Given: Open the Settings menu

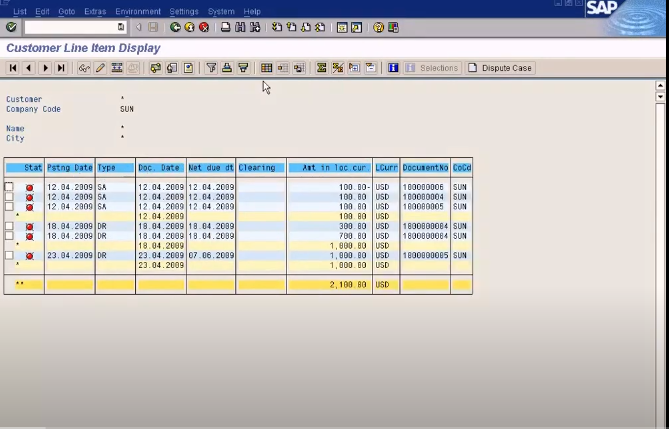Looking at the screenshot, I should pyautogui.click(x=184, y=12).
